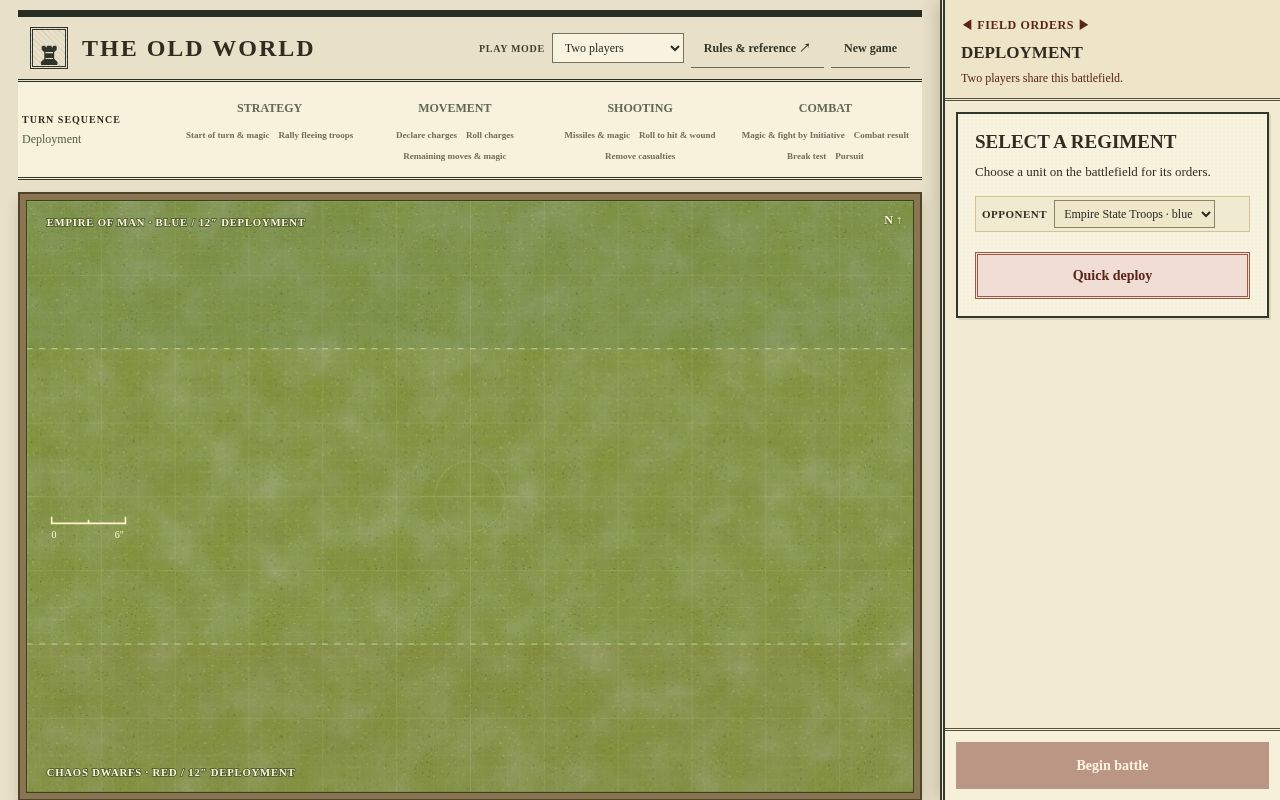This screenshot has height=800, width=1280.
Task: Click 'Combat result' step
Action: (x=881, y=135)
